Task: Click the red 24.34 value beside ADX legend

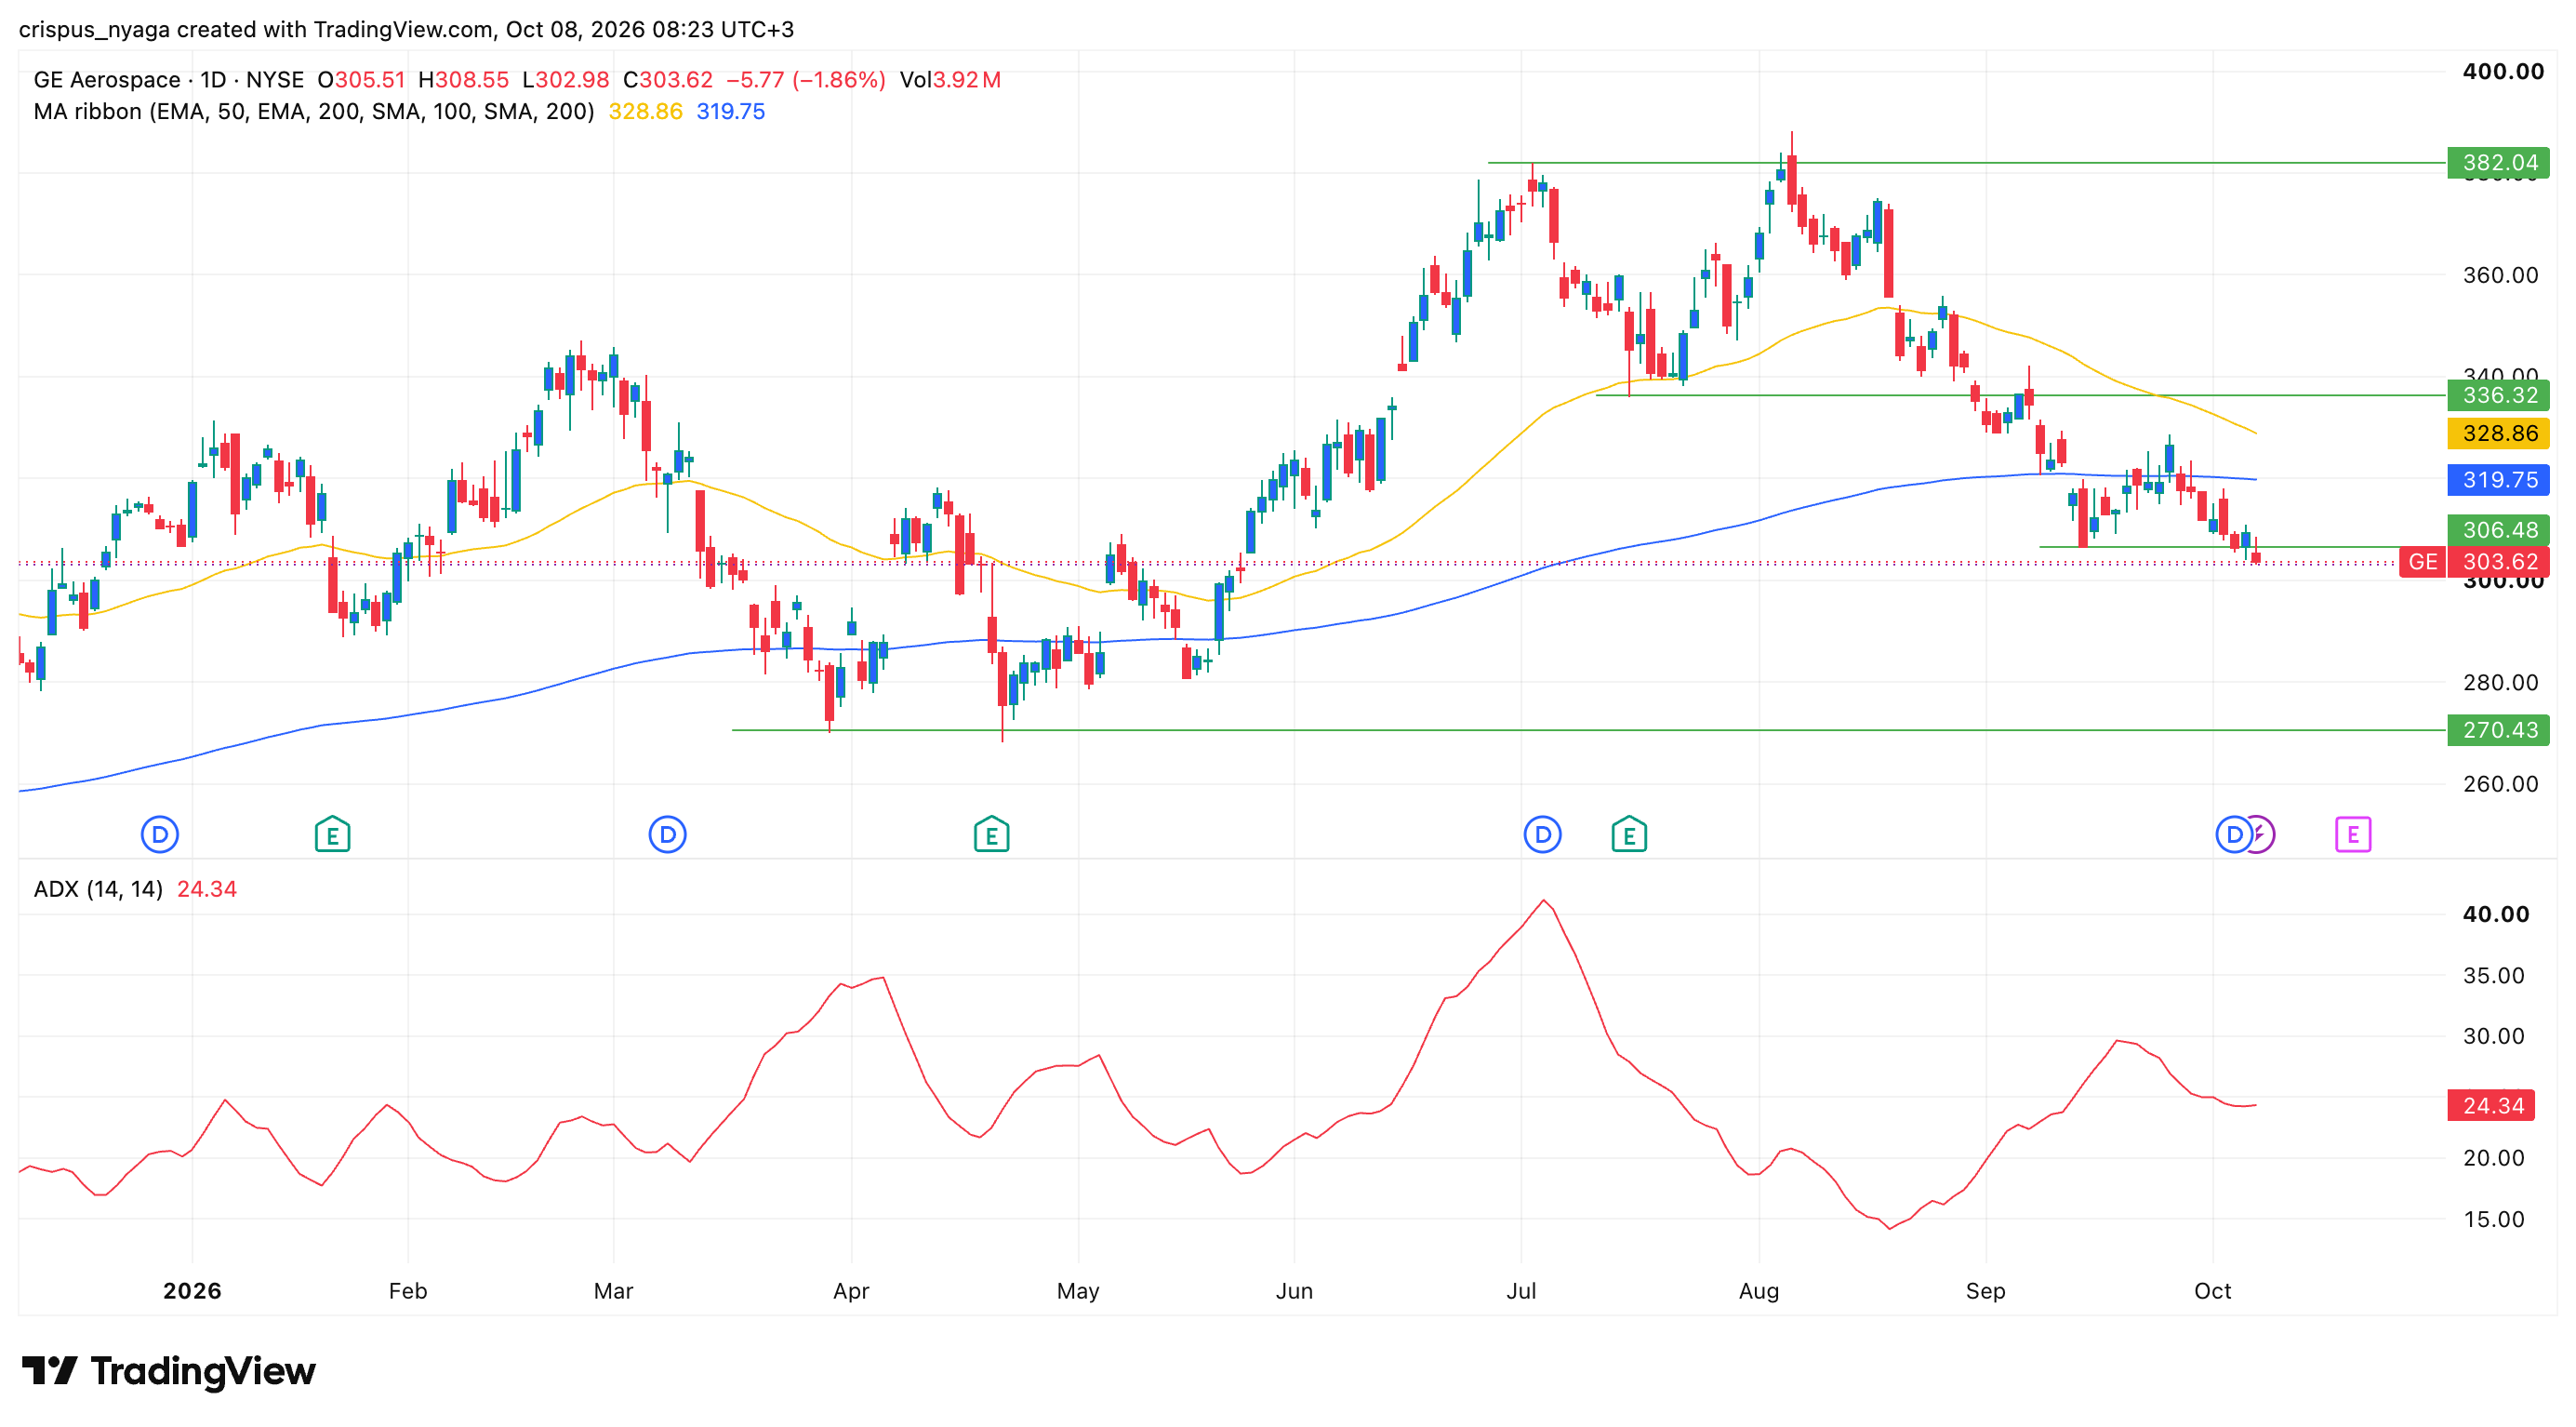Action: coord(207,890)
